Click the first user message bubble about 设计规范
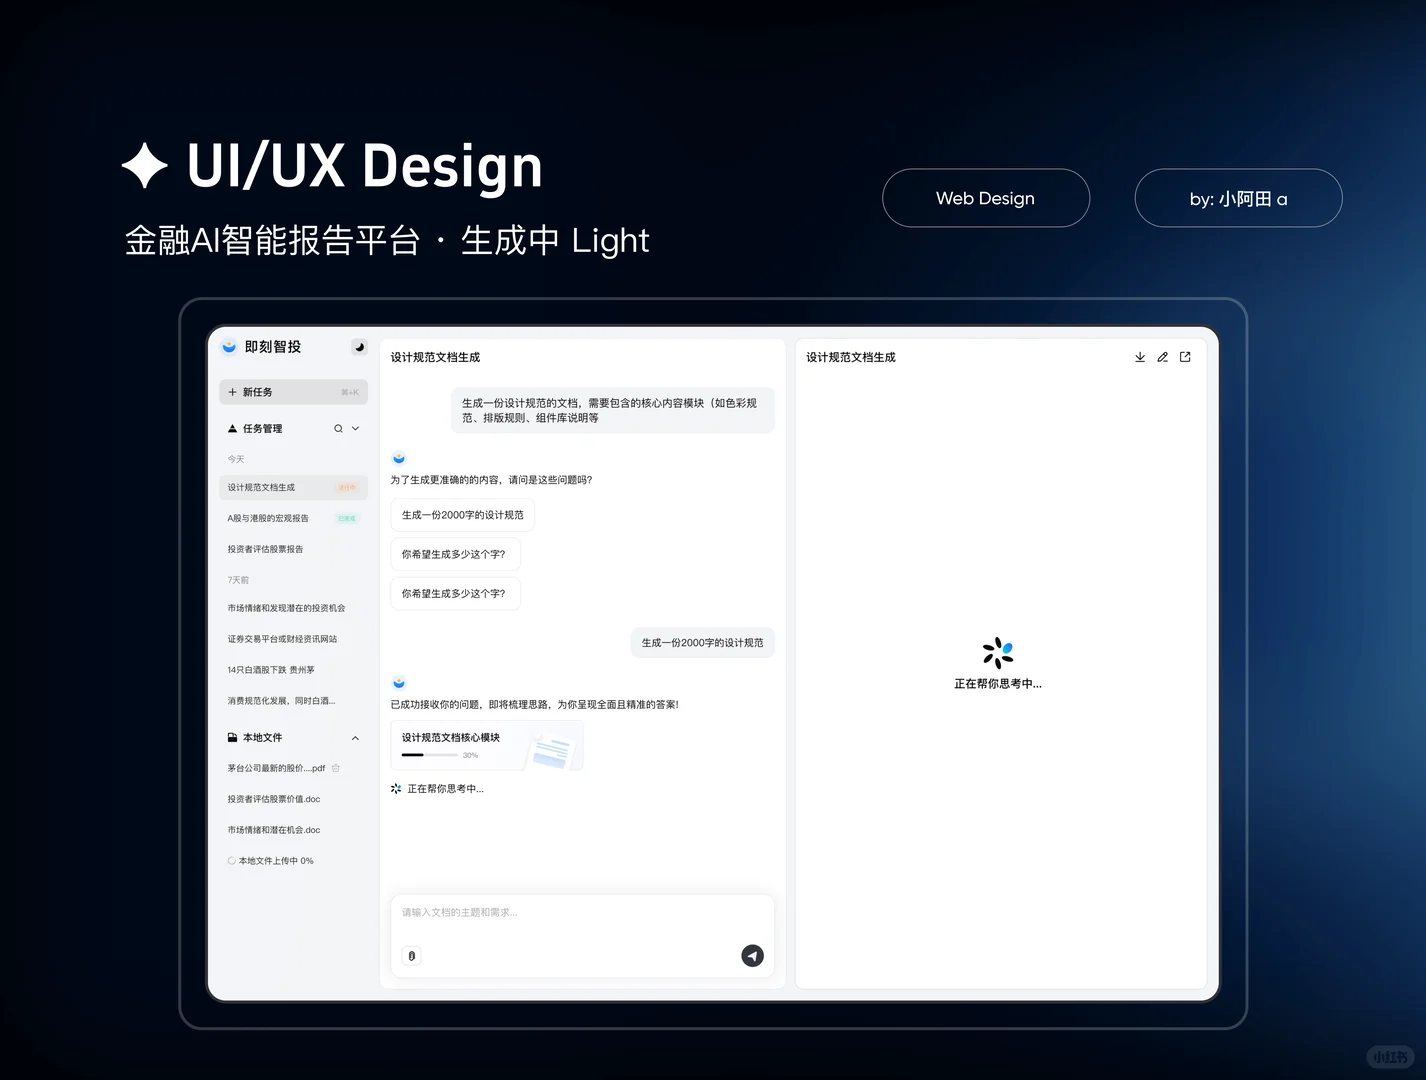 click(613, 410)
